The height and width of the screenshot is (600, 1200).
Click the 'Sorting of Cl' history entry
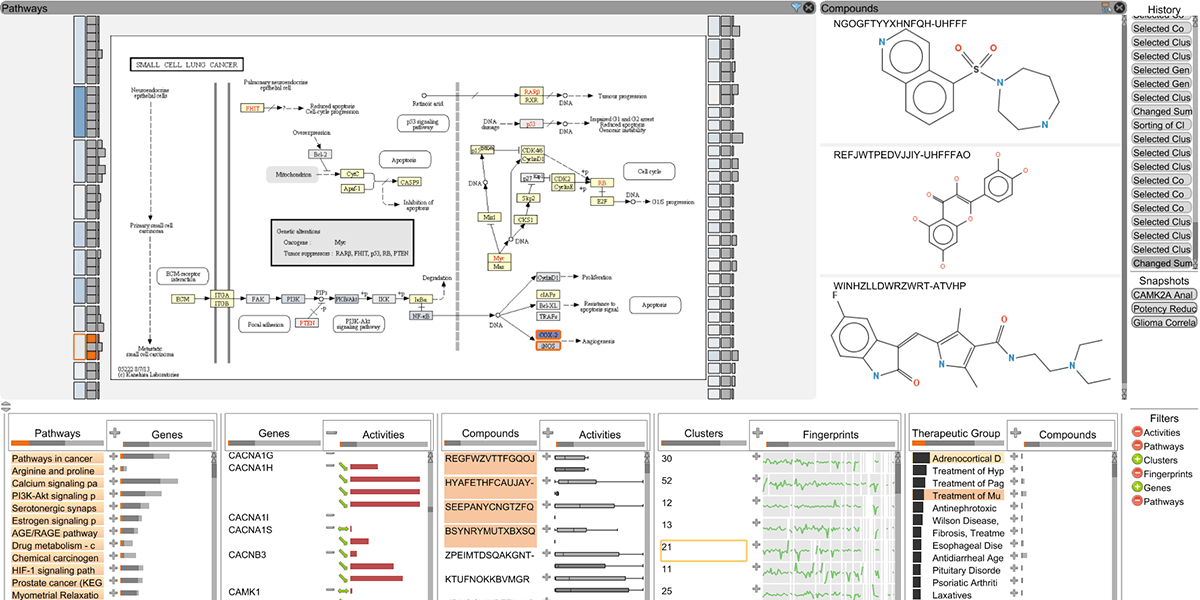point(1161,125)
